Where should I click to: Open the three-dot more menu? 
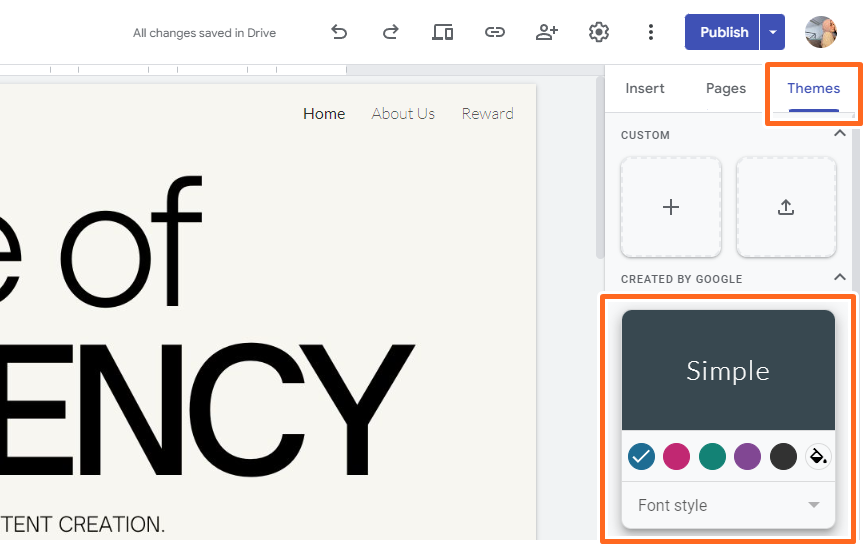651,33
